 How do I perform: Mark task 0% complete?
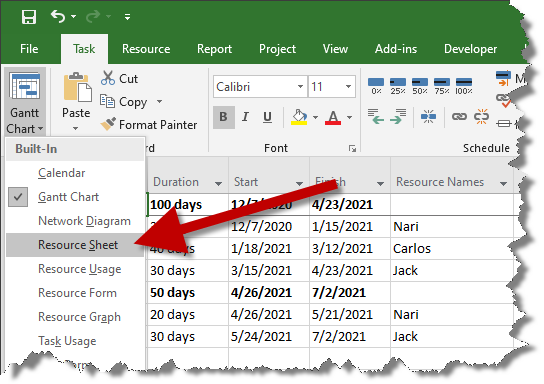(x=376, y=86)
